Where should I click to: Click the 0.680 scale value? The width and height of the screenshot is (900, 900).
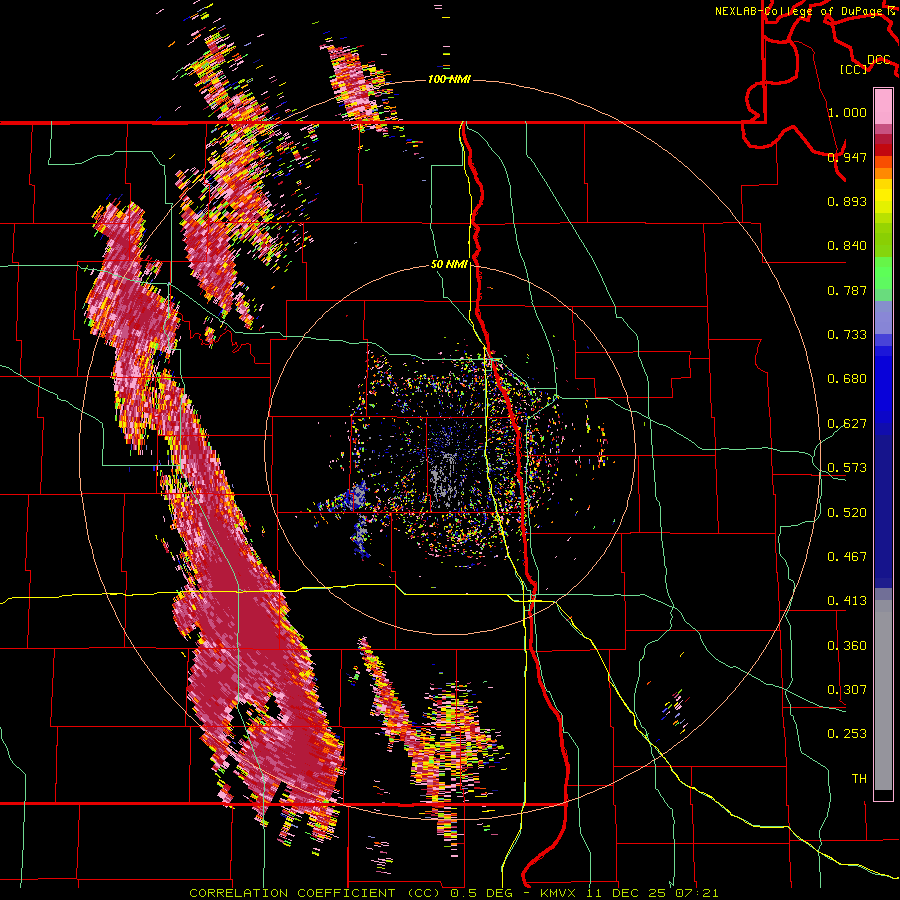[847, 379]
